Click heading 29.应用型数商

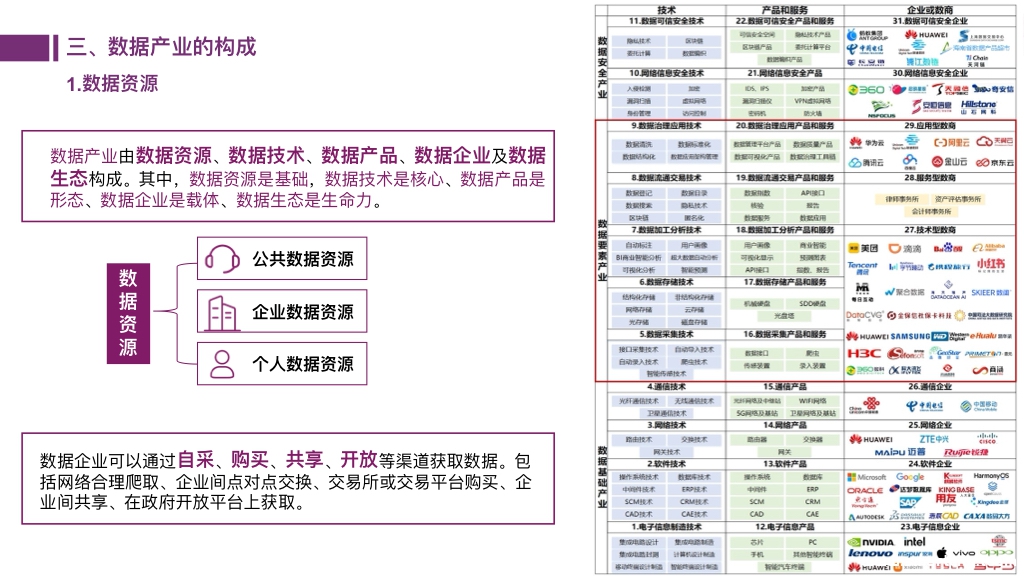930,125
